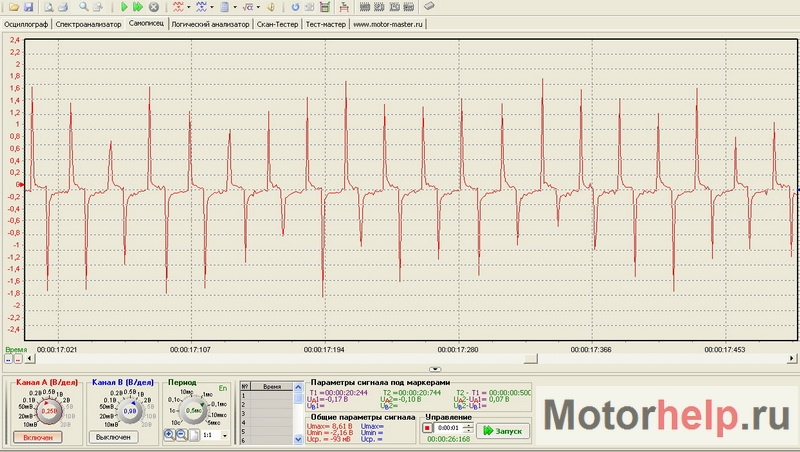Toggle Канал A button labeled Включен
Image resolution: width=800 pixels, height=452 pixels.
pyautogui.click(x=39, y=437)
